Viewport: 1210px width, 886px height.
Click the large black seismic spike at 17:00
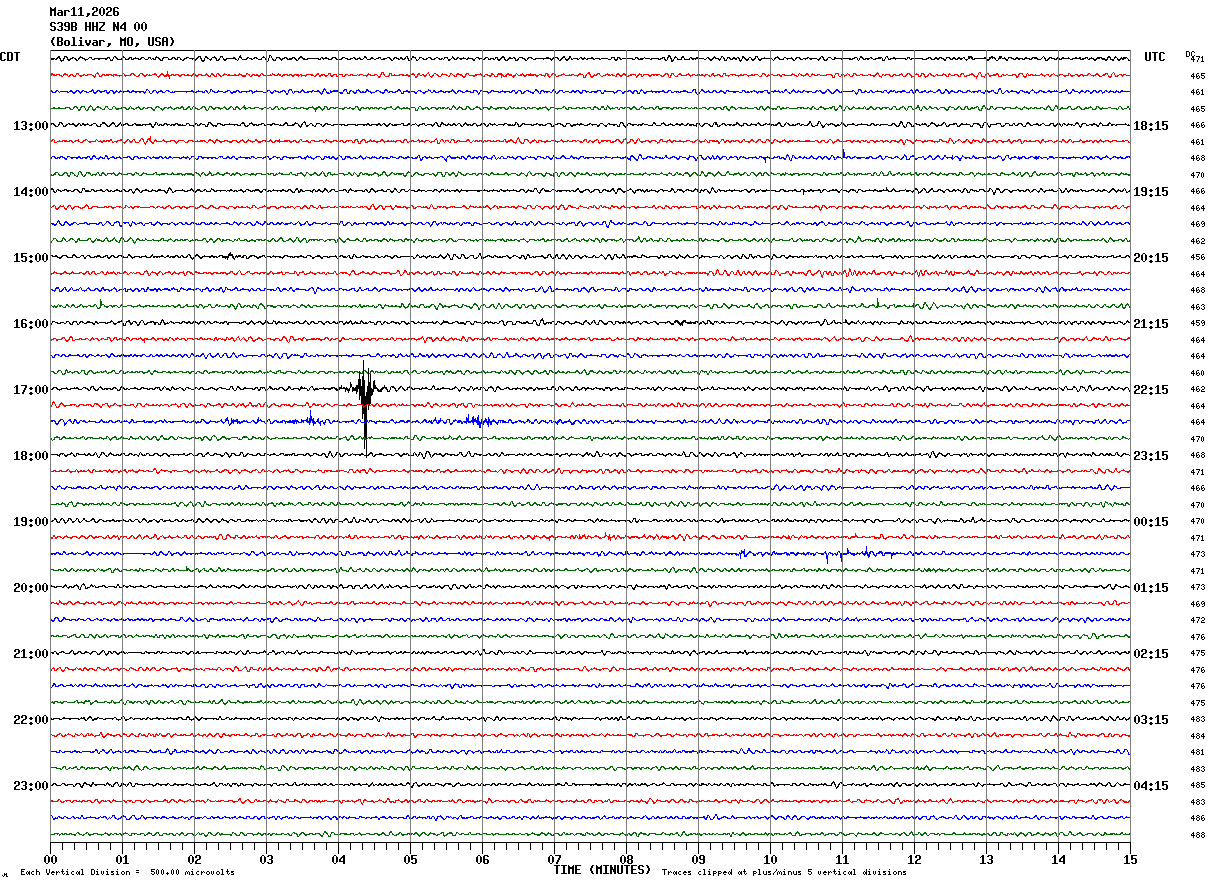(365, 400)
